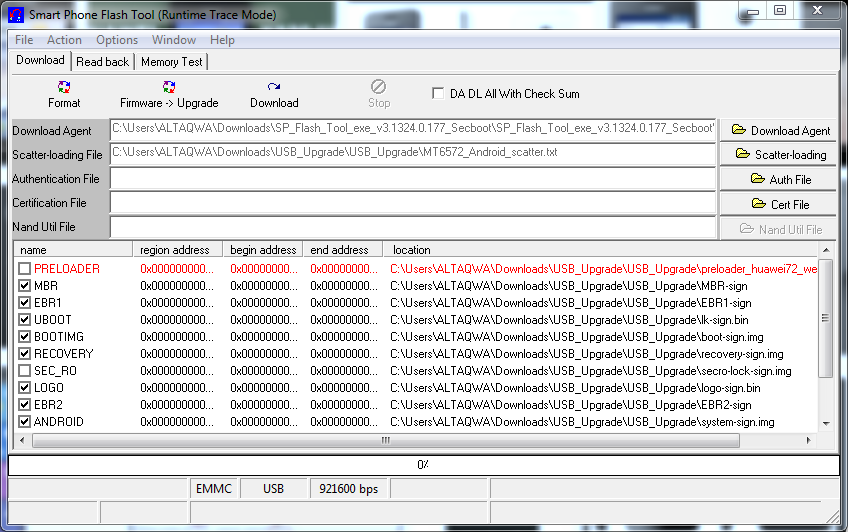Uncheck the MBR partition checkbox
The width and height of the screenshot is (848, 532).
pos(24,285)
